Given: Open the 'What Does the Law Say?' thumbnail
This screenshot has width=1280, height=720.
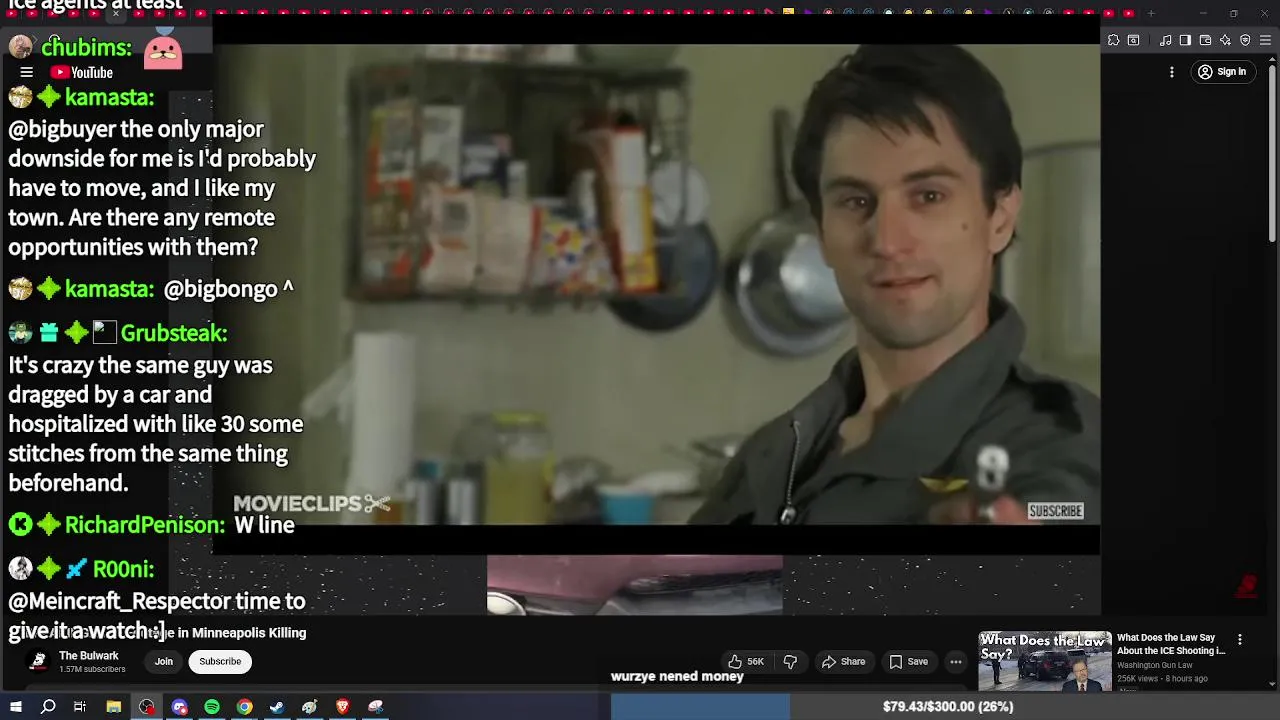Looking at the screenshot, I should [x=1045, y=661].
